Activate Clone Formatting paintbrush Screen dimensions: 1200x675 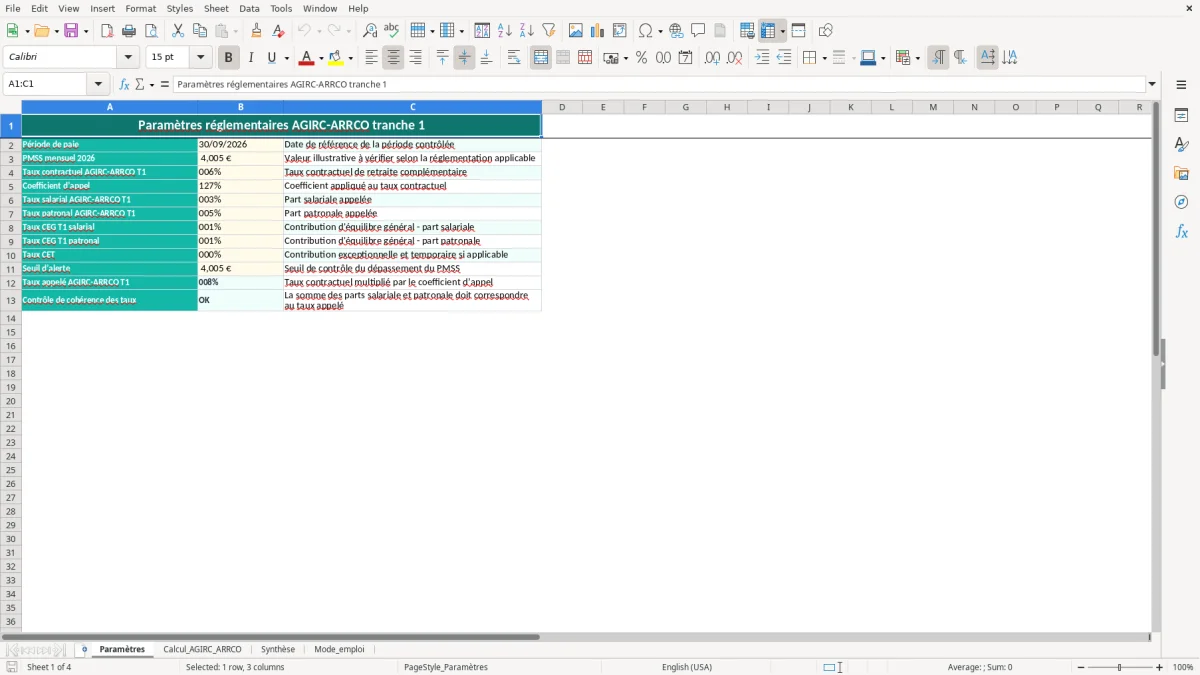coord(257,31)
